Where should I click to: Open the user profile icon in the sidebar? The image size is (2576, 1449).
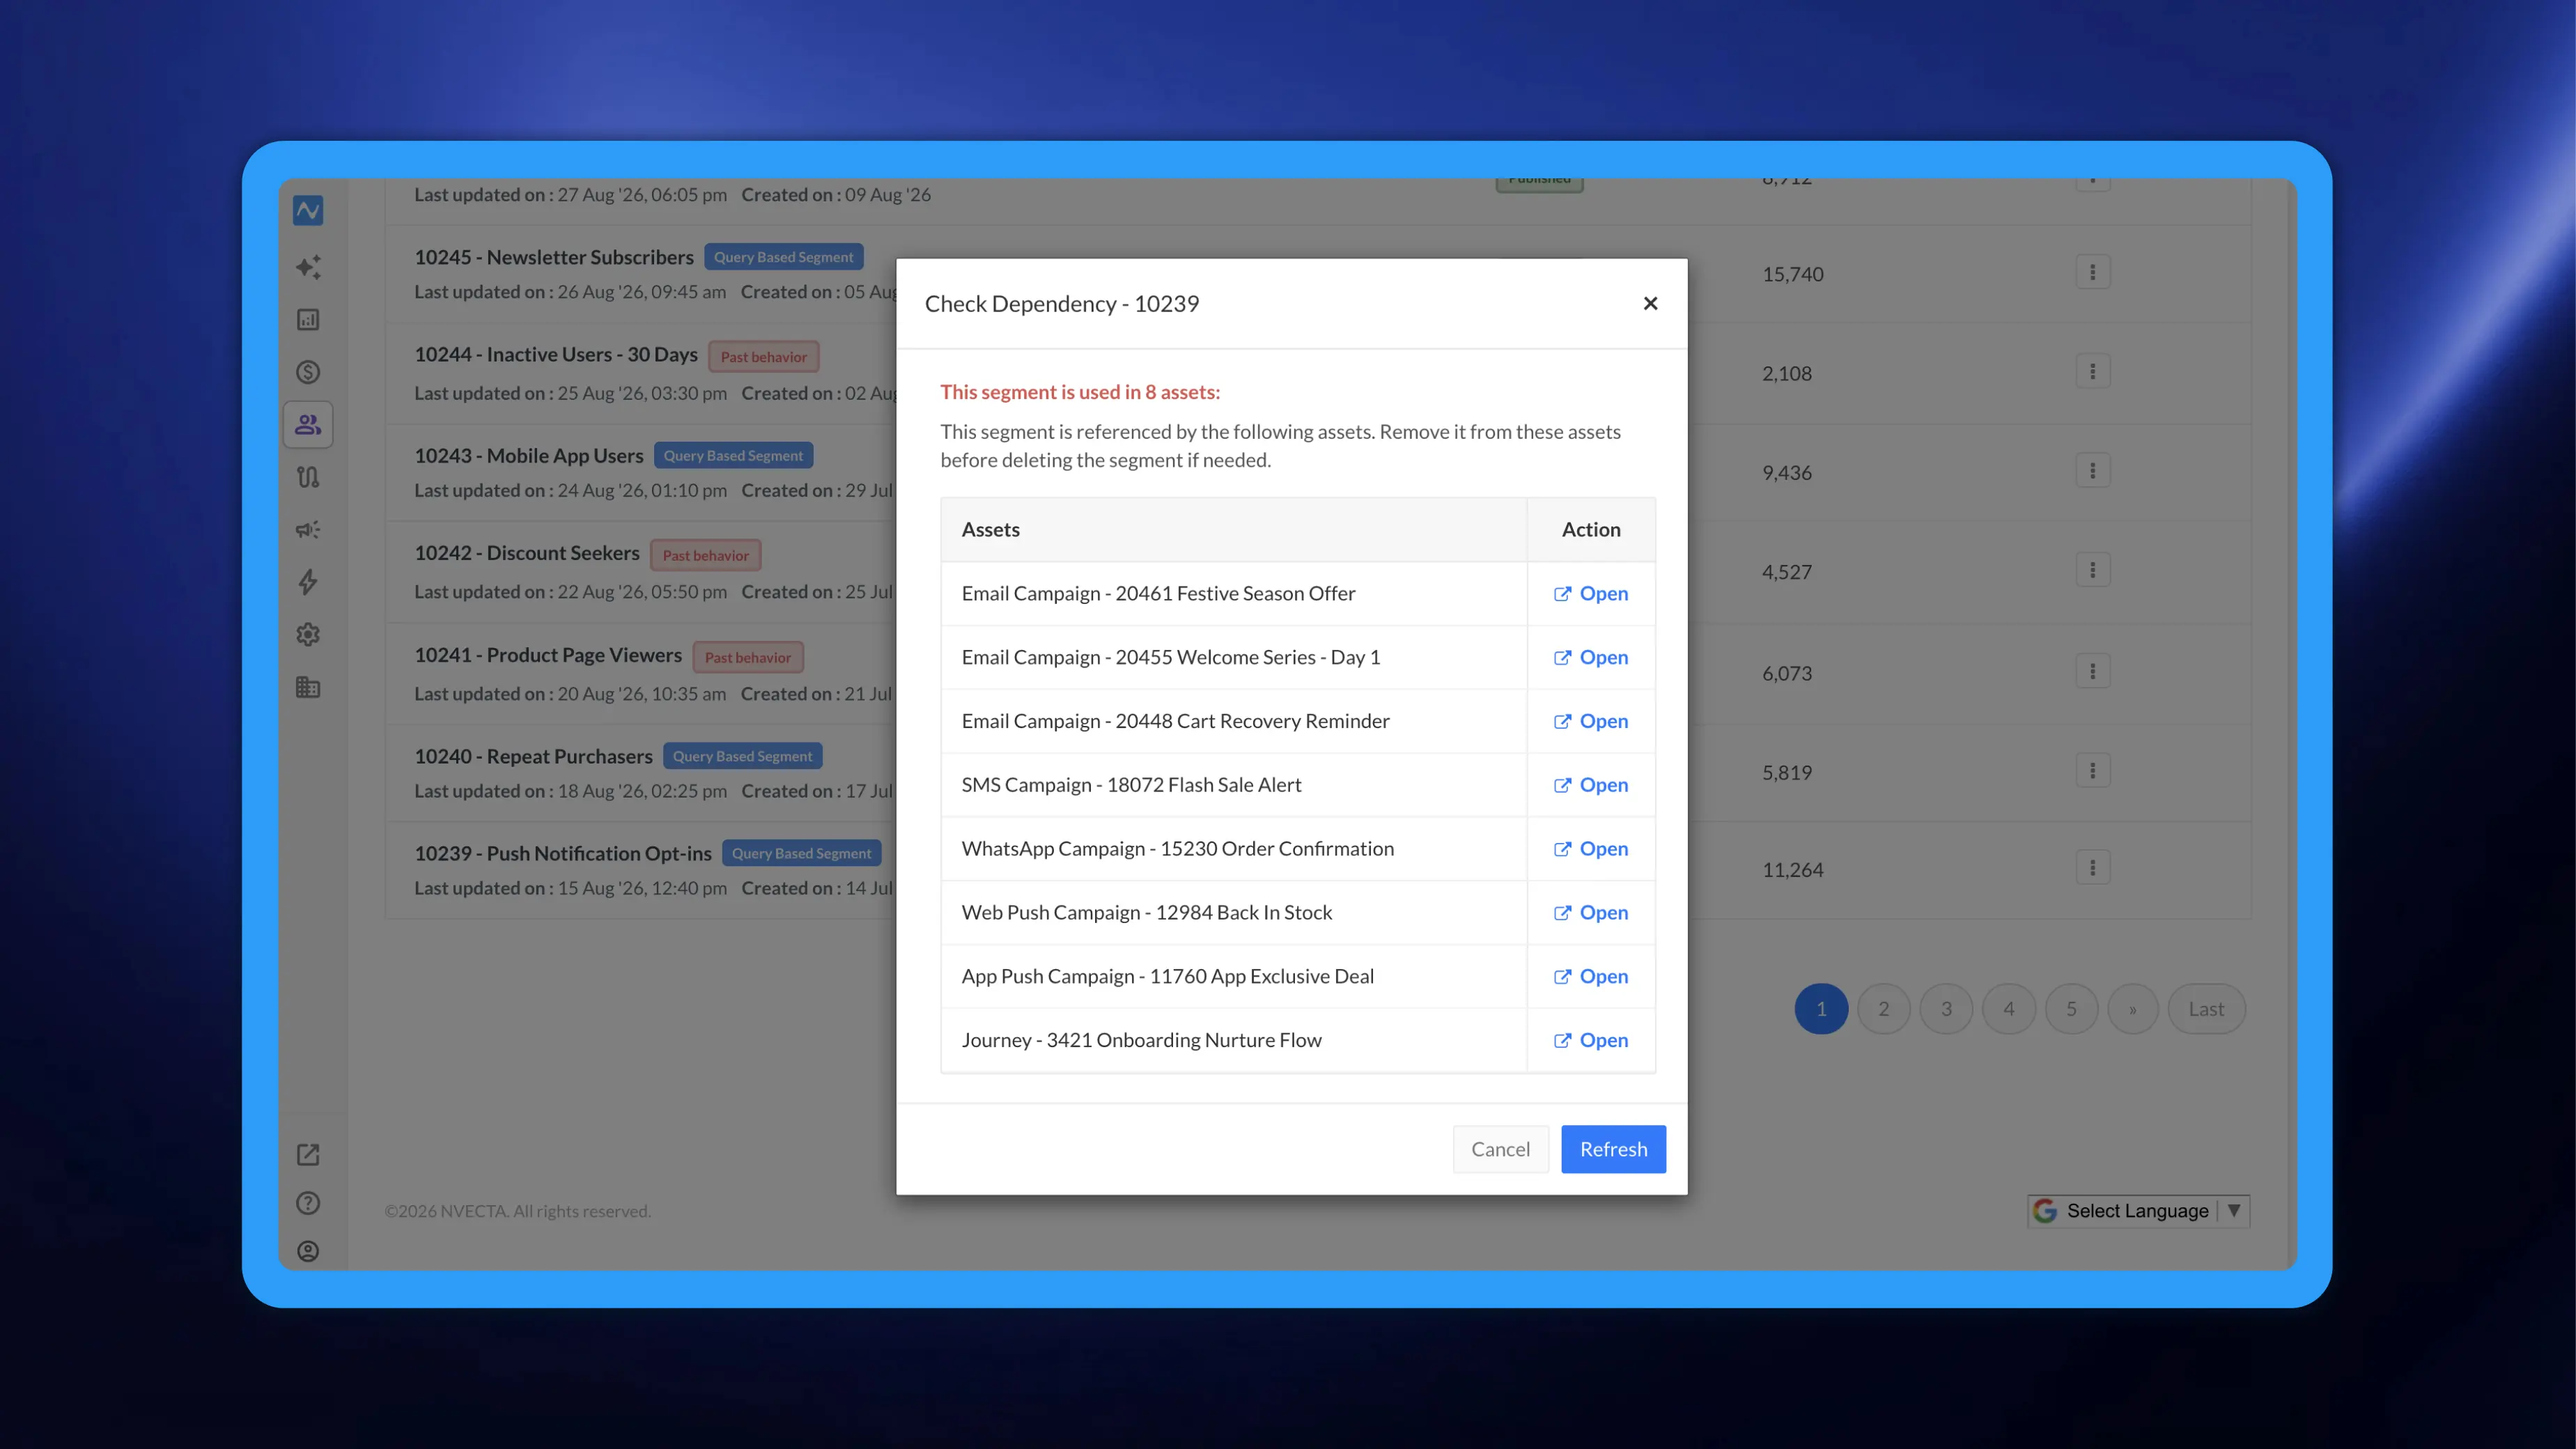pos(308,1251)
